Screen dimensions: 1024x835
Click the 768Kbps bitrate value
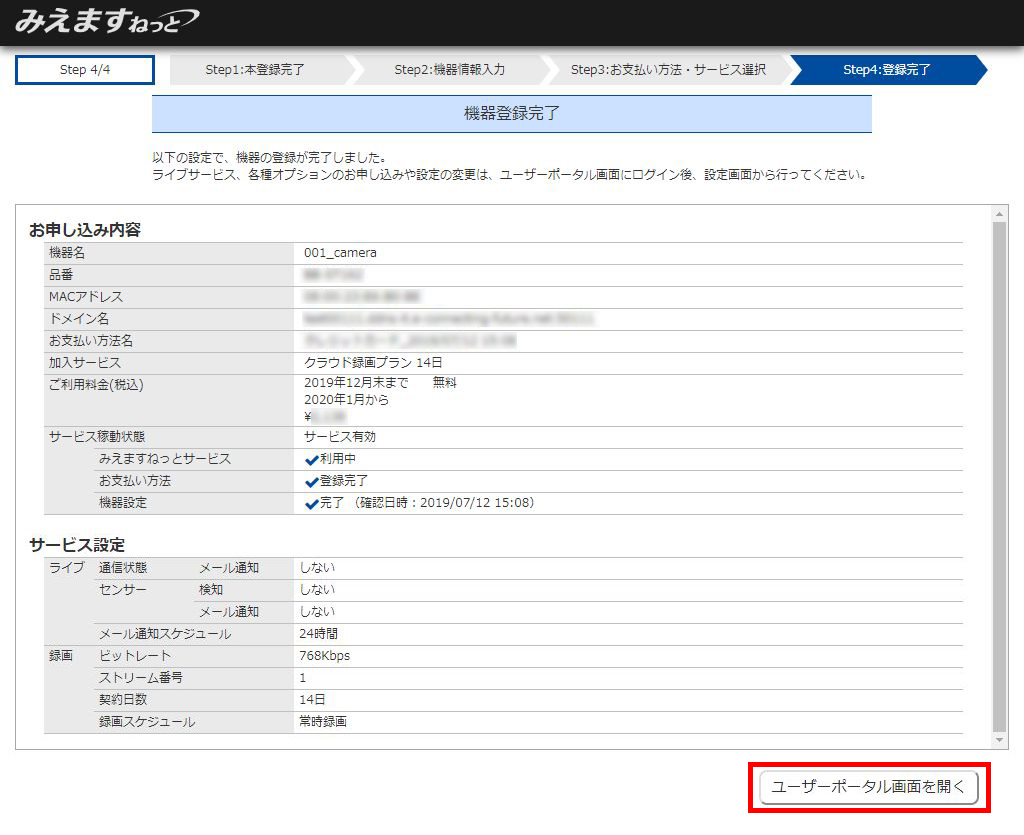(324, 656)
